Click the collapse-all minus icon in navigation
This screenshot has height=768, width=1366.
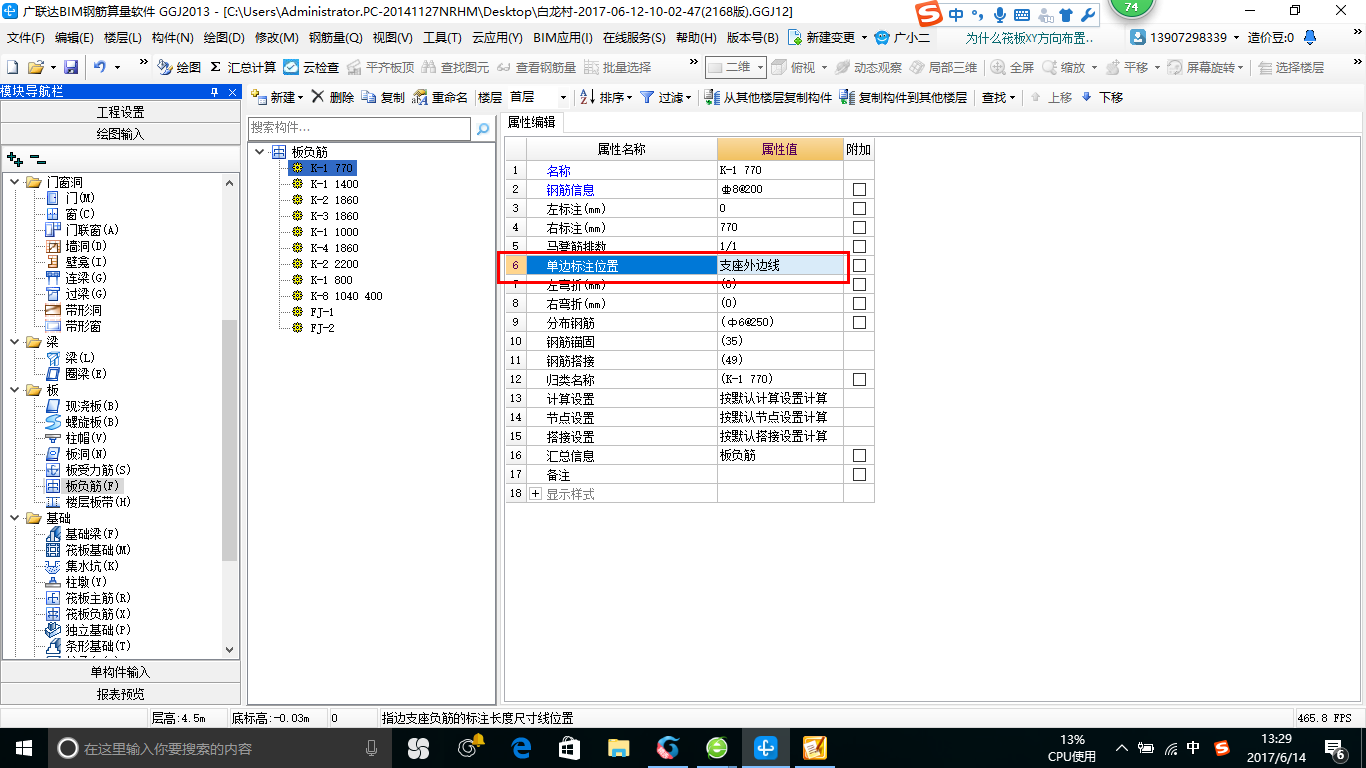38,158
